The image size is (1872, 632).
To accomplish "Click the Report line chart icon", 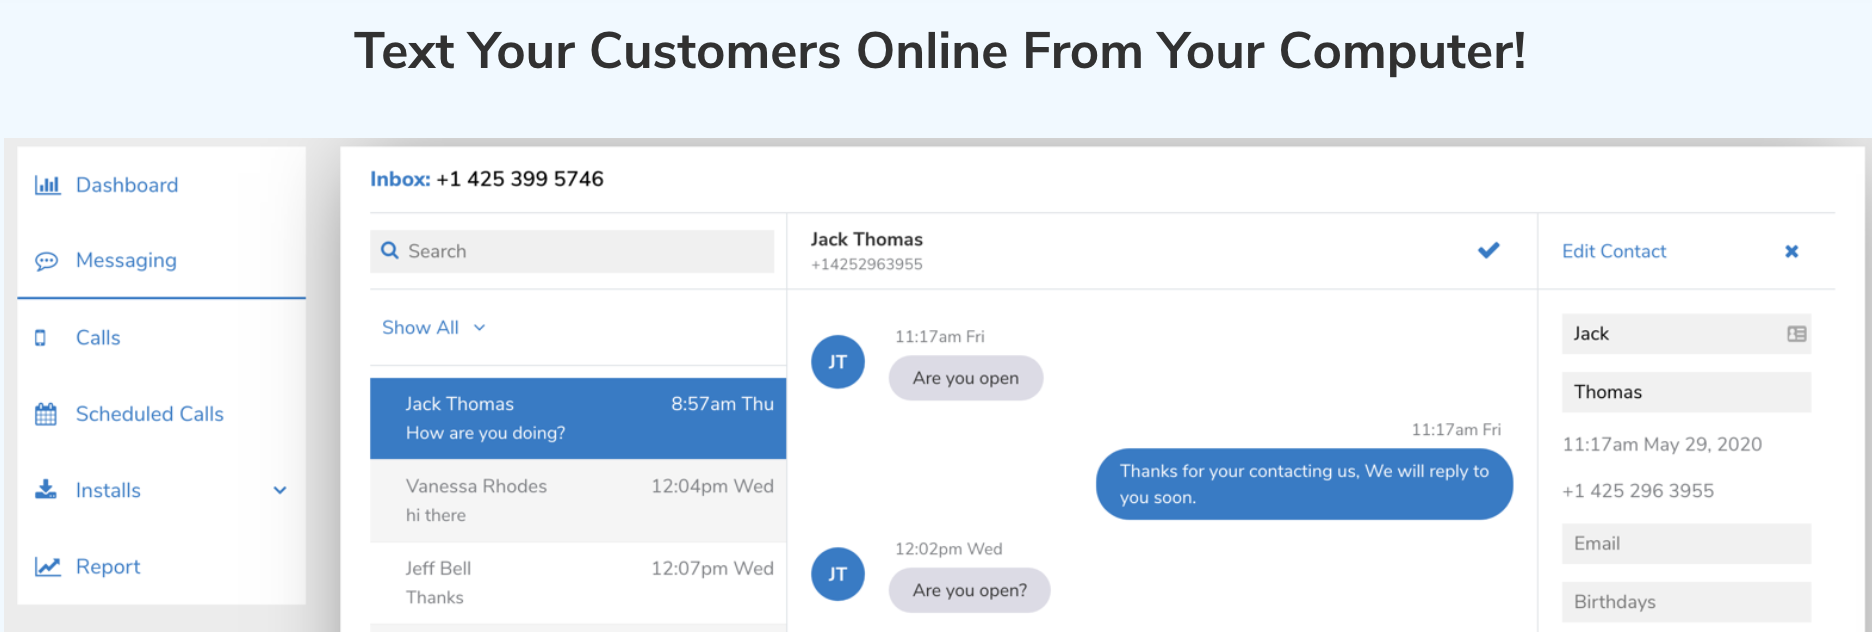I will 47,567.
